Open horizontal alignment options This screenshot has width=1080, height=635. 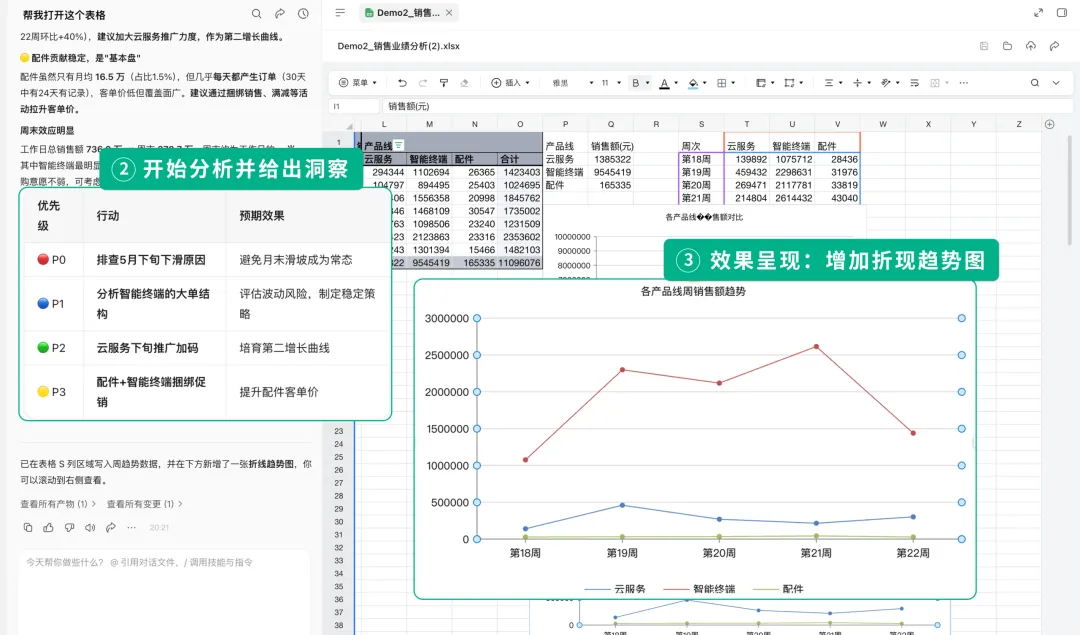coord(829,83)
